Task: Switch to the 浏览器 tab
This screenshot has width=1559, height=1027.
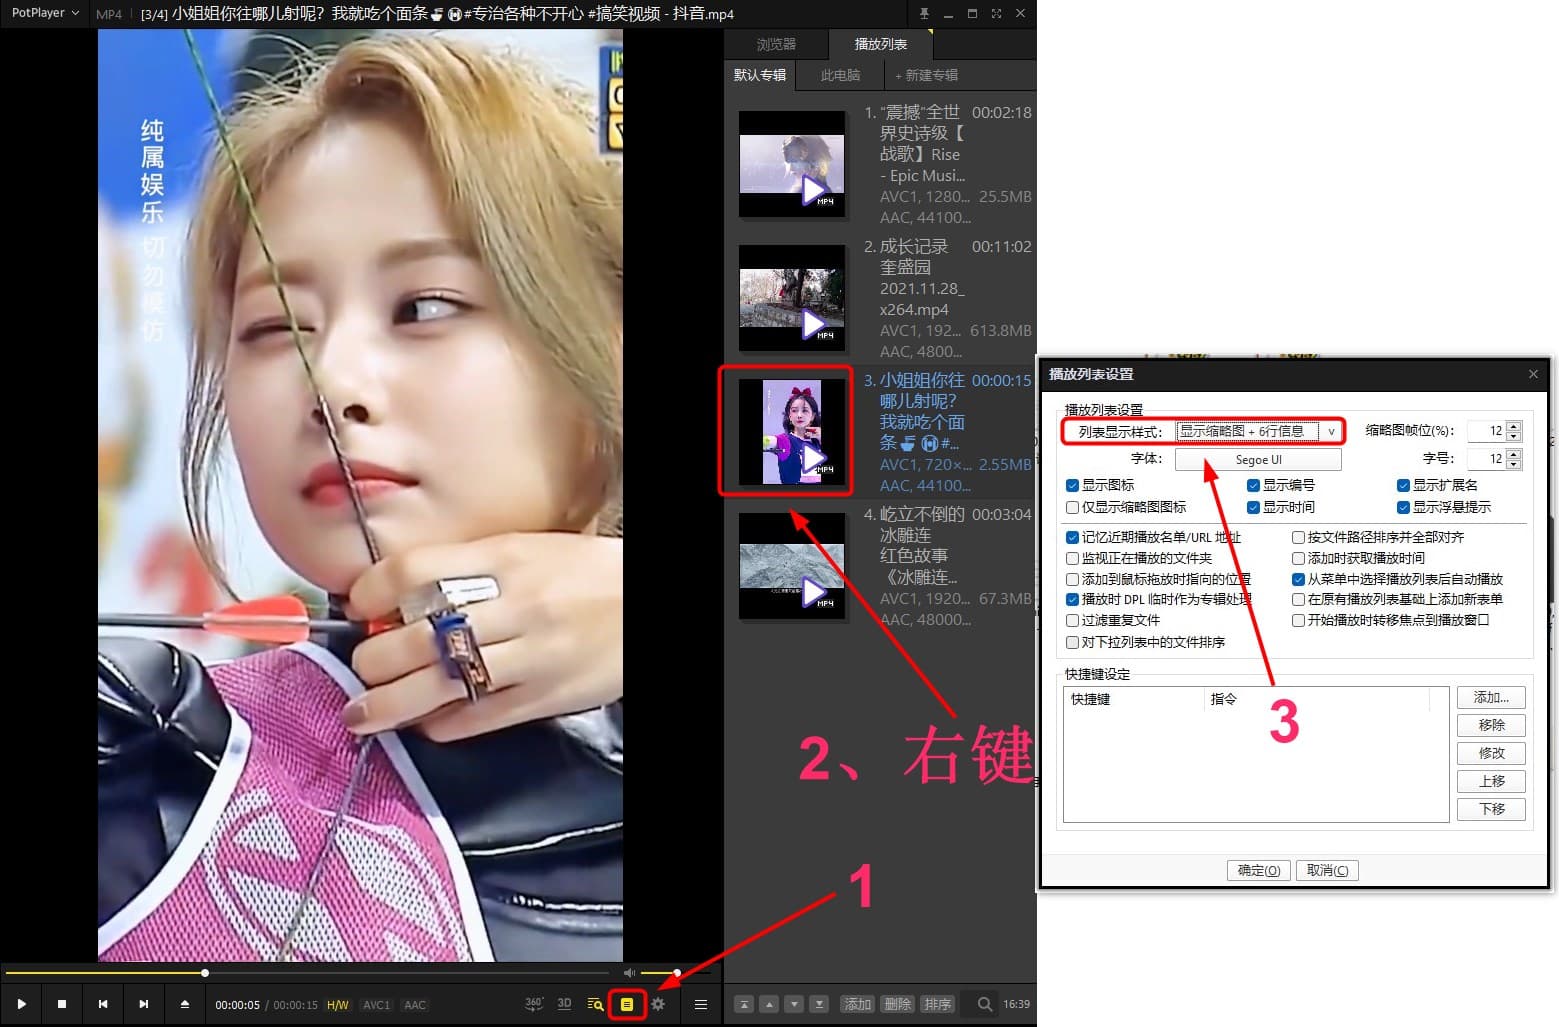Action: [776, 44]
